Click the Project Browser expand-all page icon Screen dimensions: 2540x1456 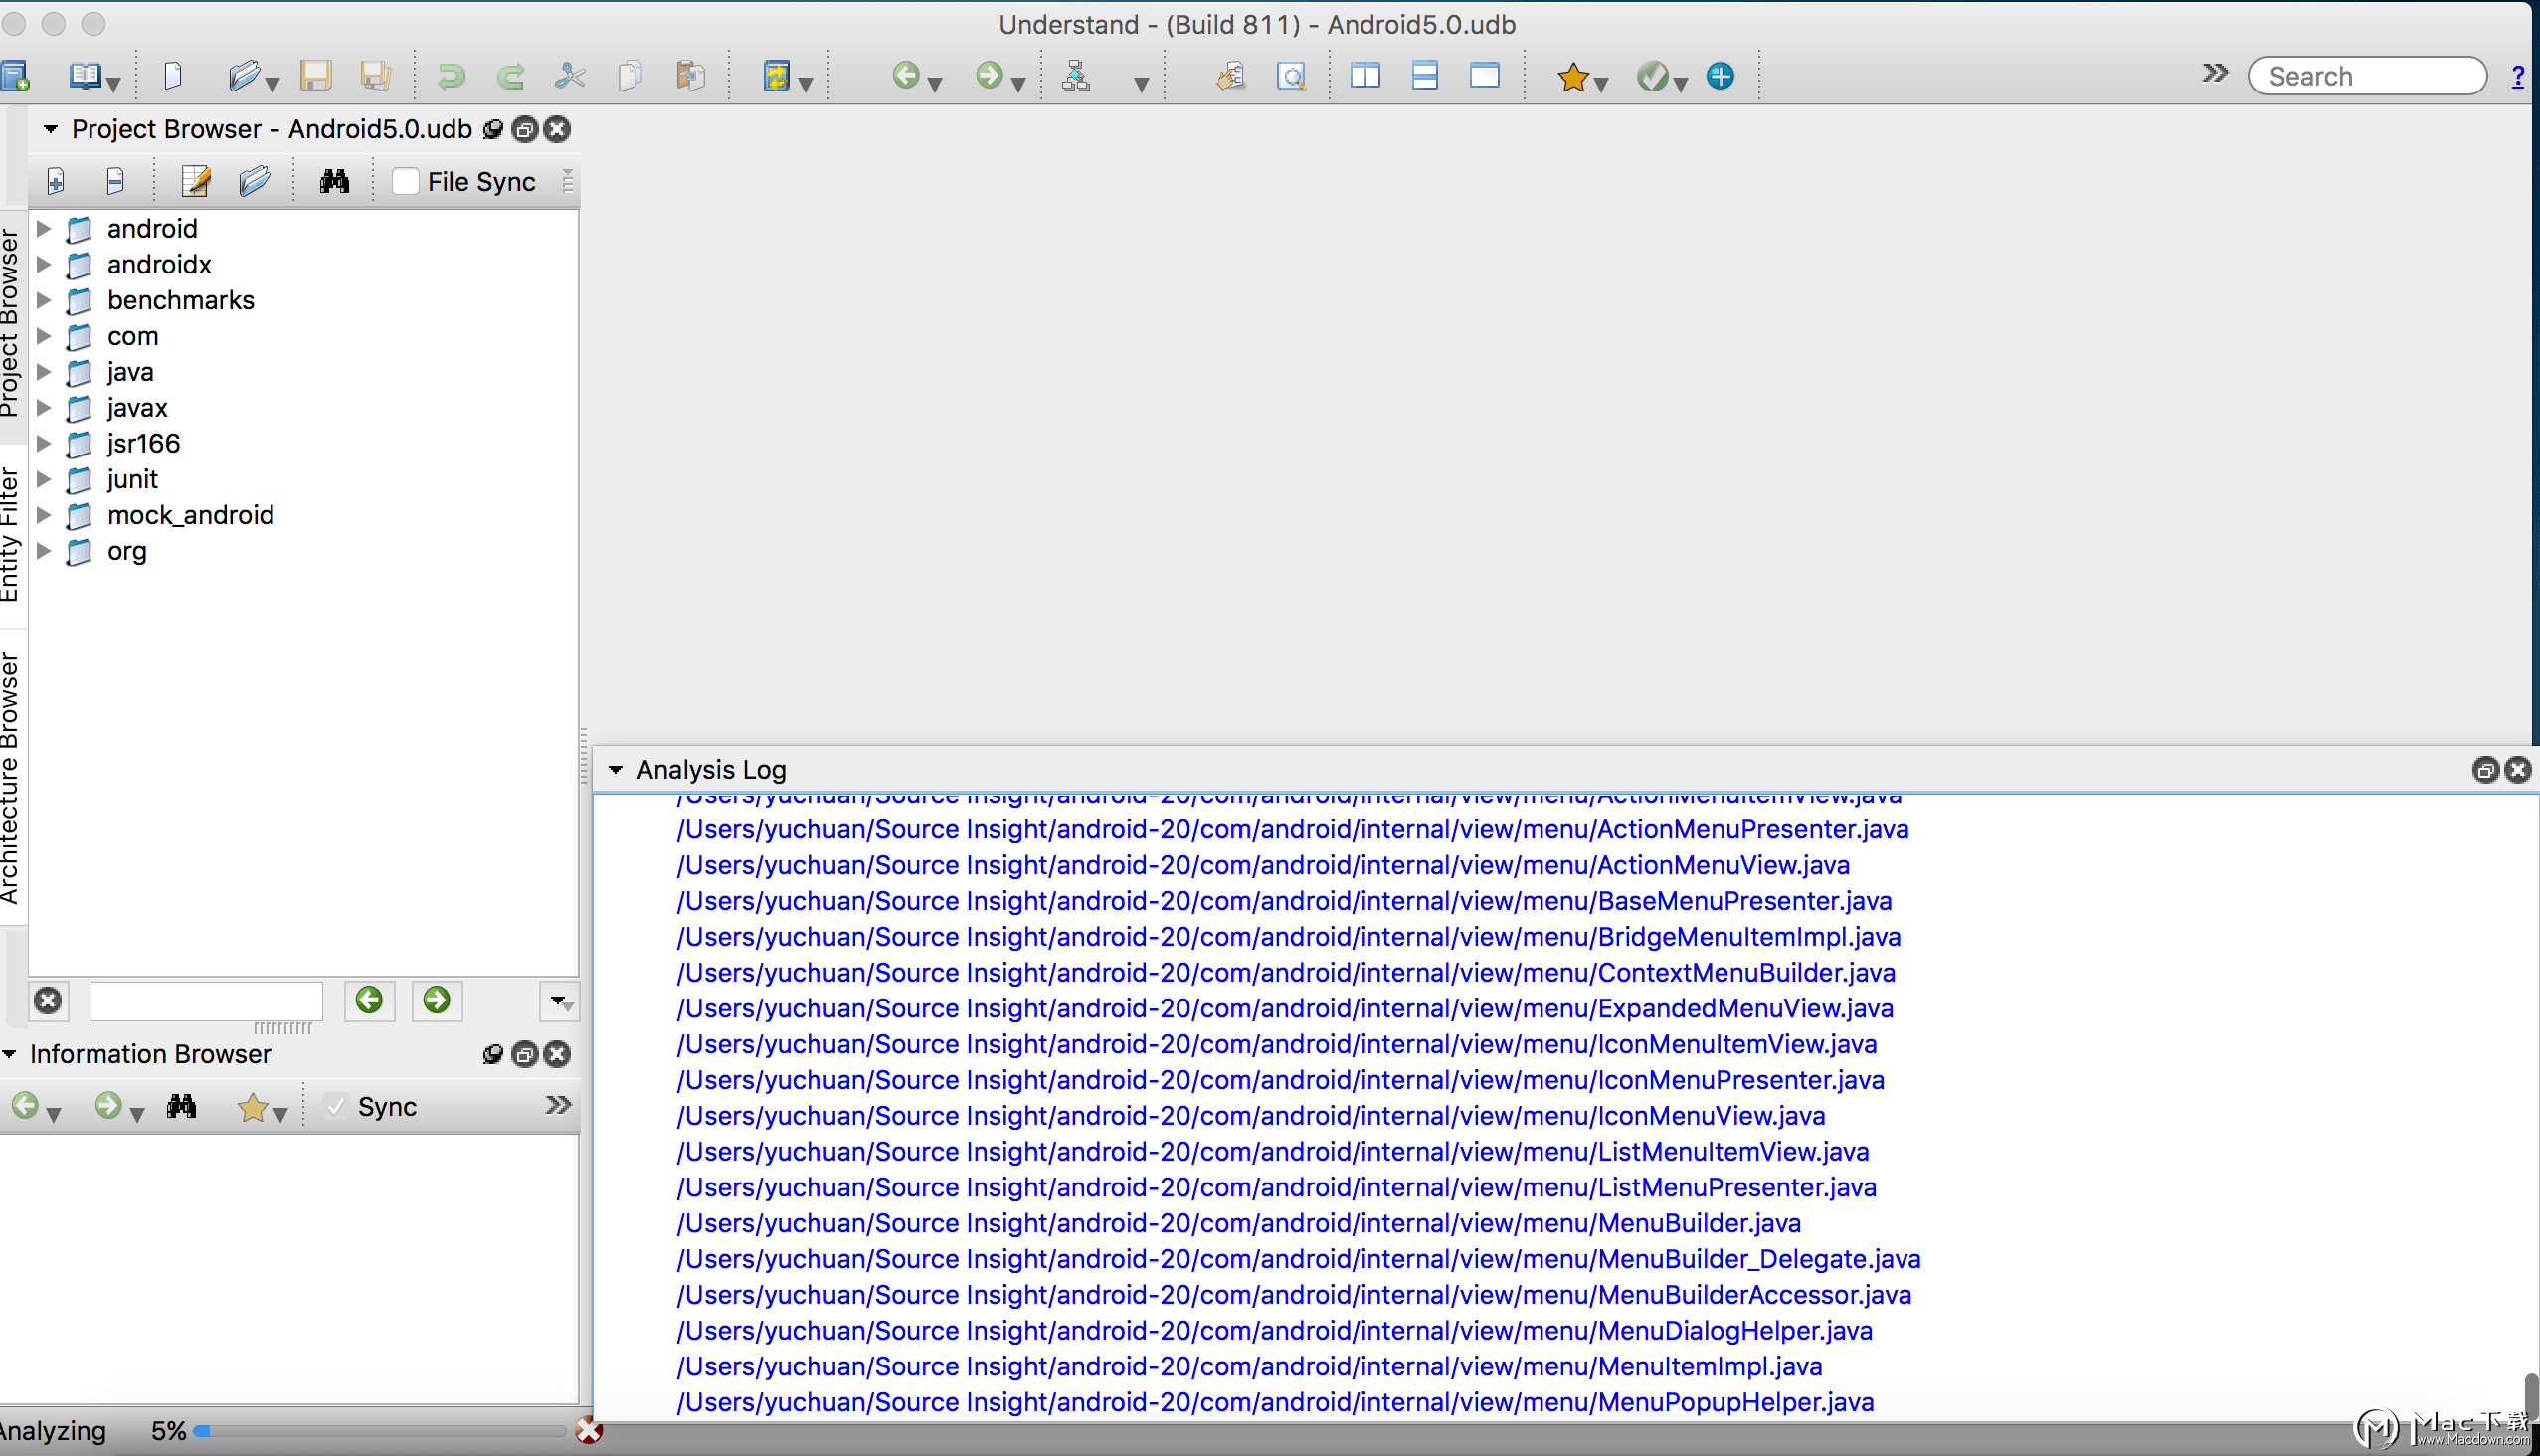click(56, 181)
